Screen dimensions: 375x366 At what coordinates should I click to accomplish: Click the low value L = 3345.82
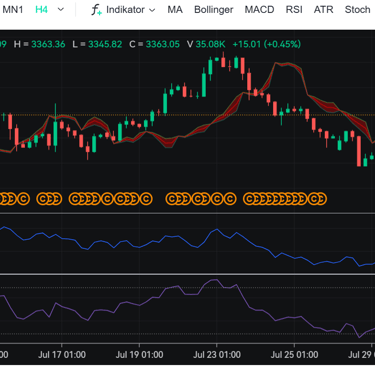pos(97,44)
